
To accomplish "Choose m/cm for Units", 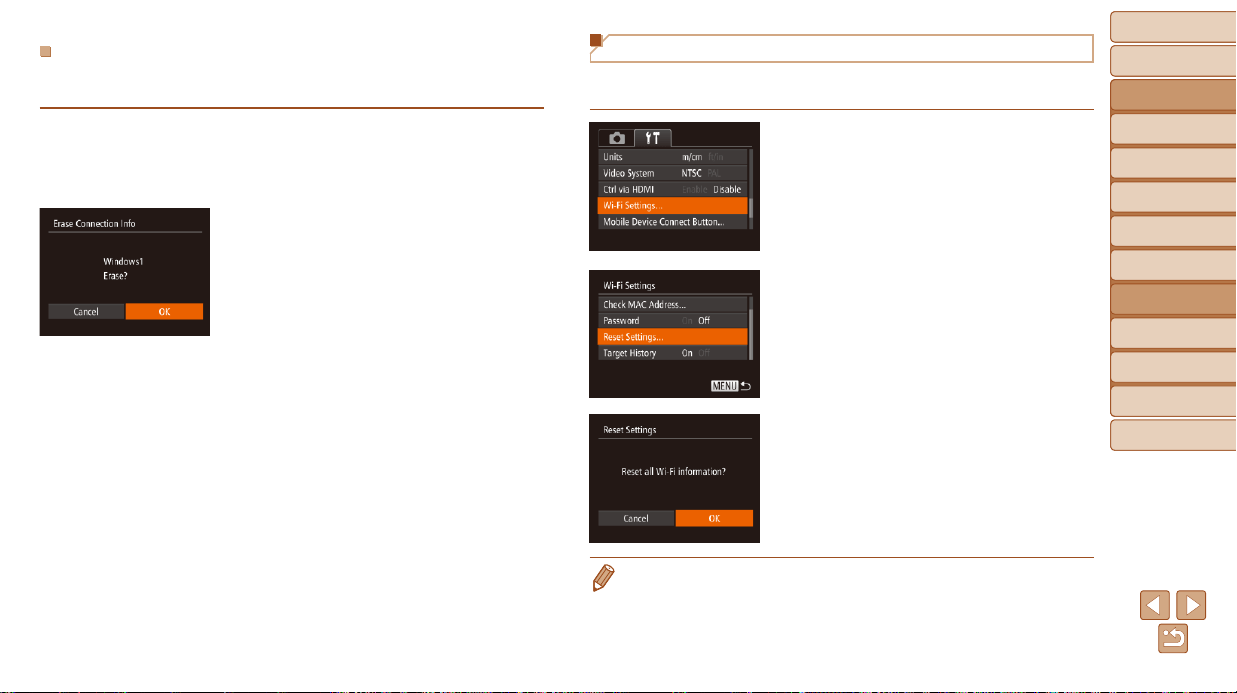I will tap(692, 157).
